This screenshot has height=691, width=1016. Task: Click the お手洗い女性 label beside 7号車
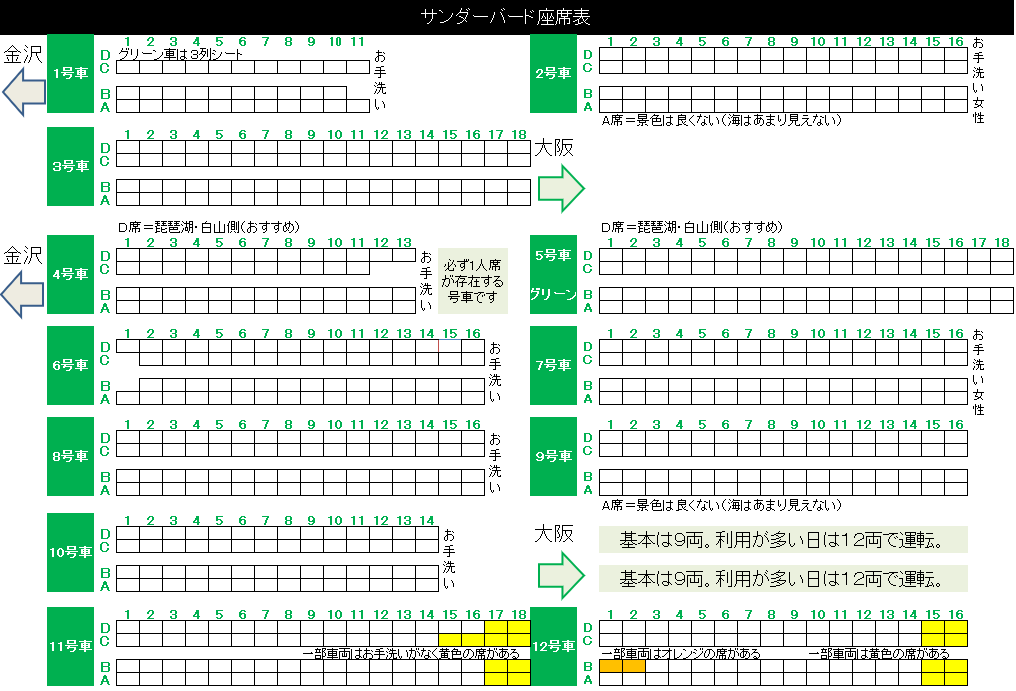(978, 372)
